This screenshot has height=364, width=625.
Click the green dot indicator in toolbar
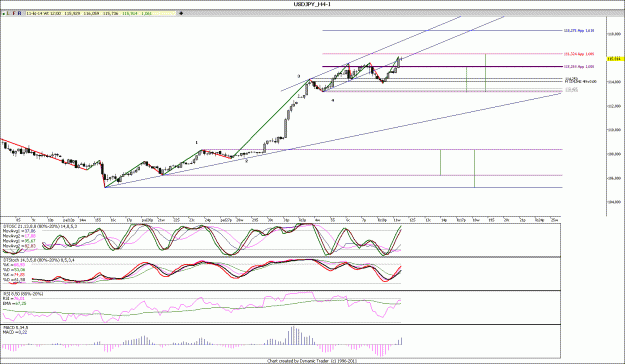(x=4, y=13)
